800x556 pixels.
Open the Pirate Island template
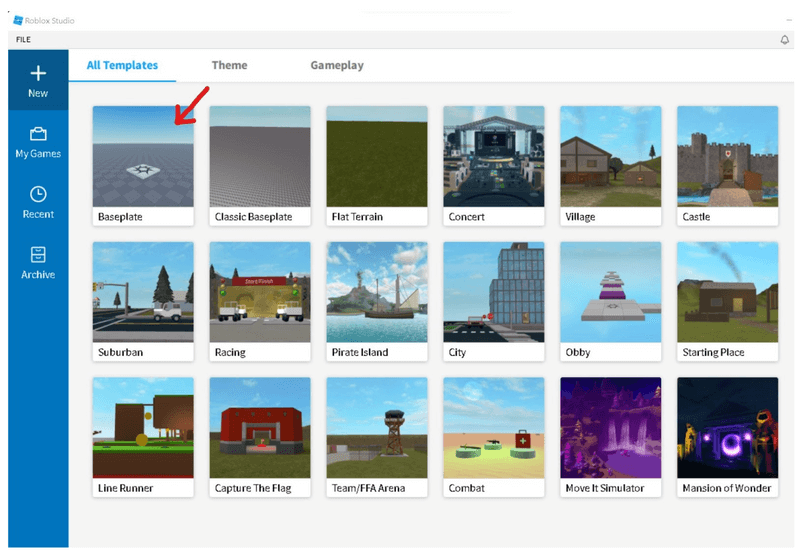coord(377,292)
